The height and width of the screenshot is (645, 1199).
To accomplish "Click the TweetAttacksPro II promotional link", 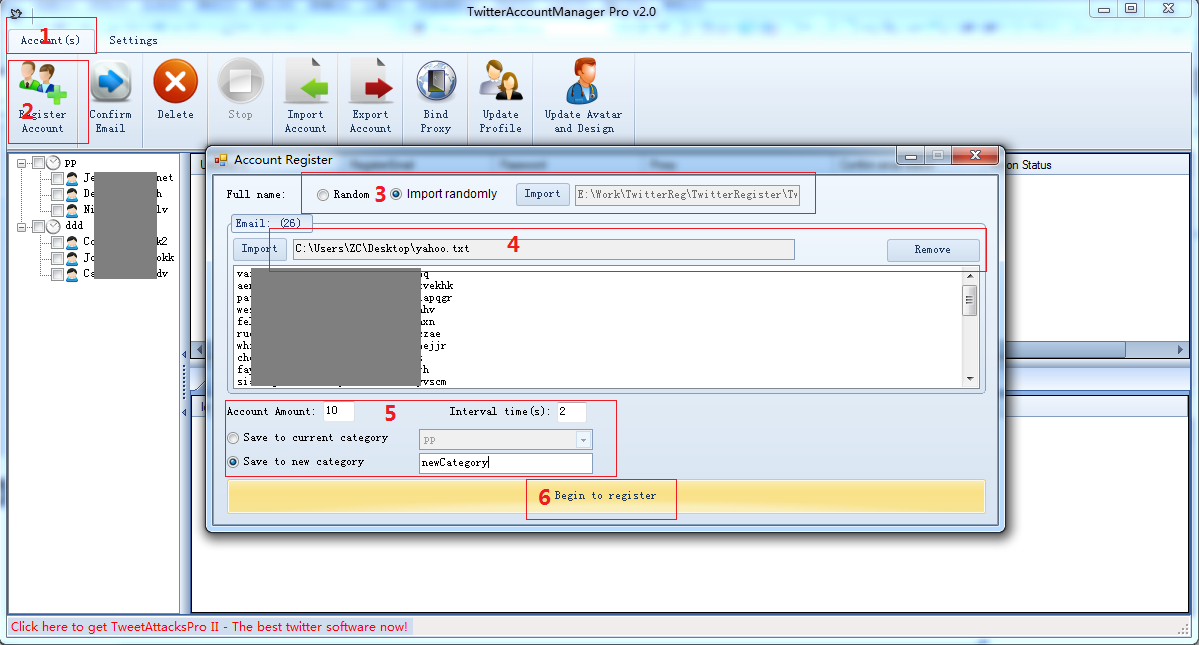I will (210, 627).
